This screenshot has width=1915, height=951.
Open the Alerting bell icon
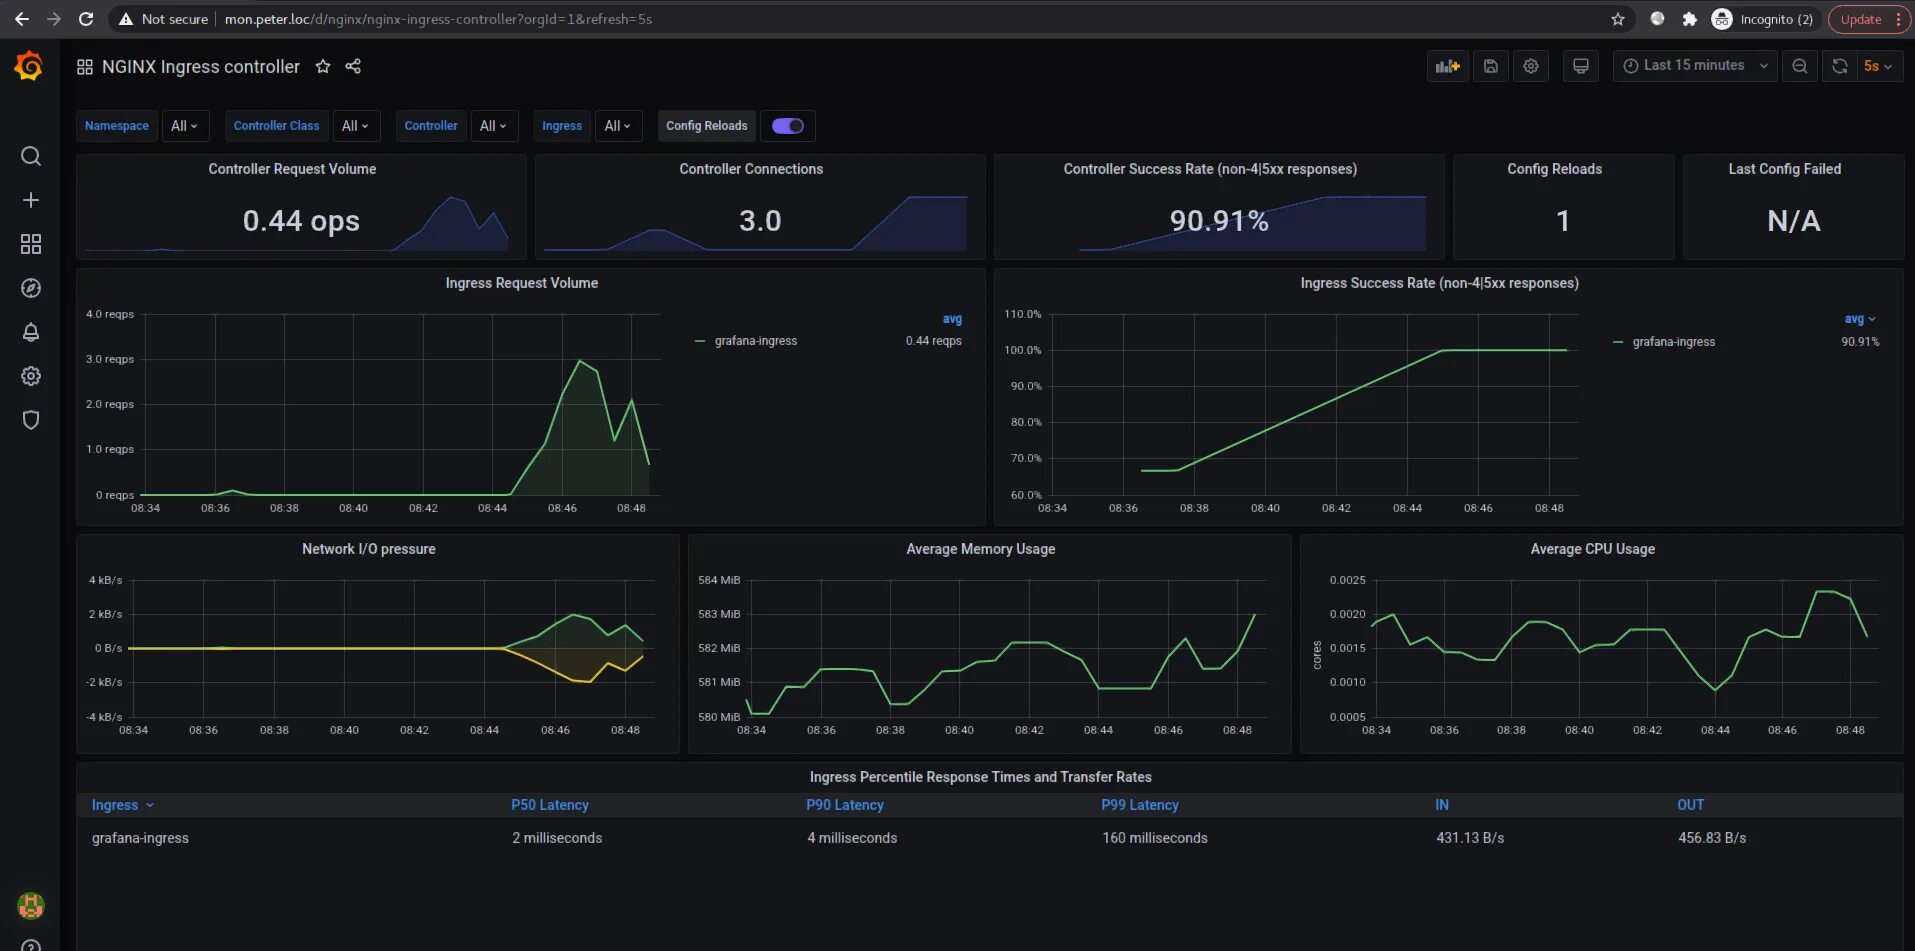(x=31, y=332)
